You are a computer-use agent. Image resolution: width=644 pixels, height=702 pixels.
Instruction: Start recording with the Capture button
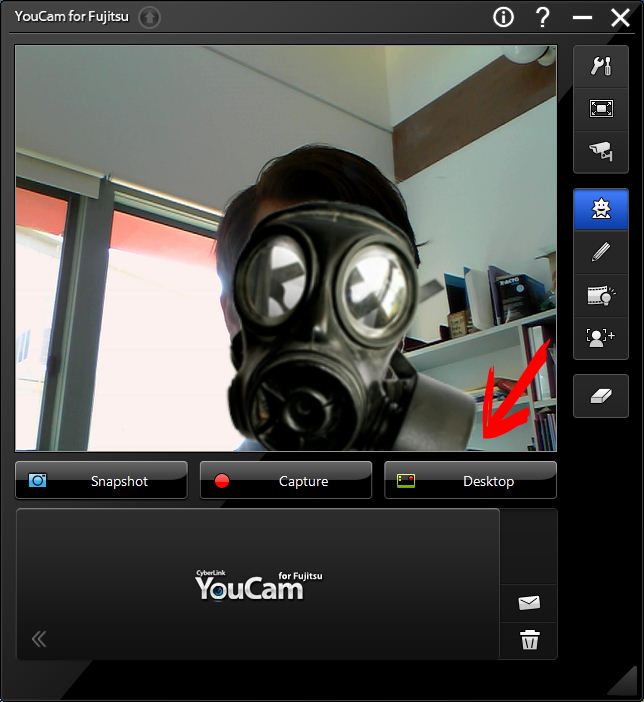click(x=286, y=481)
